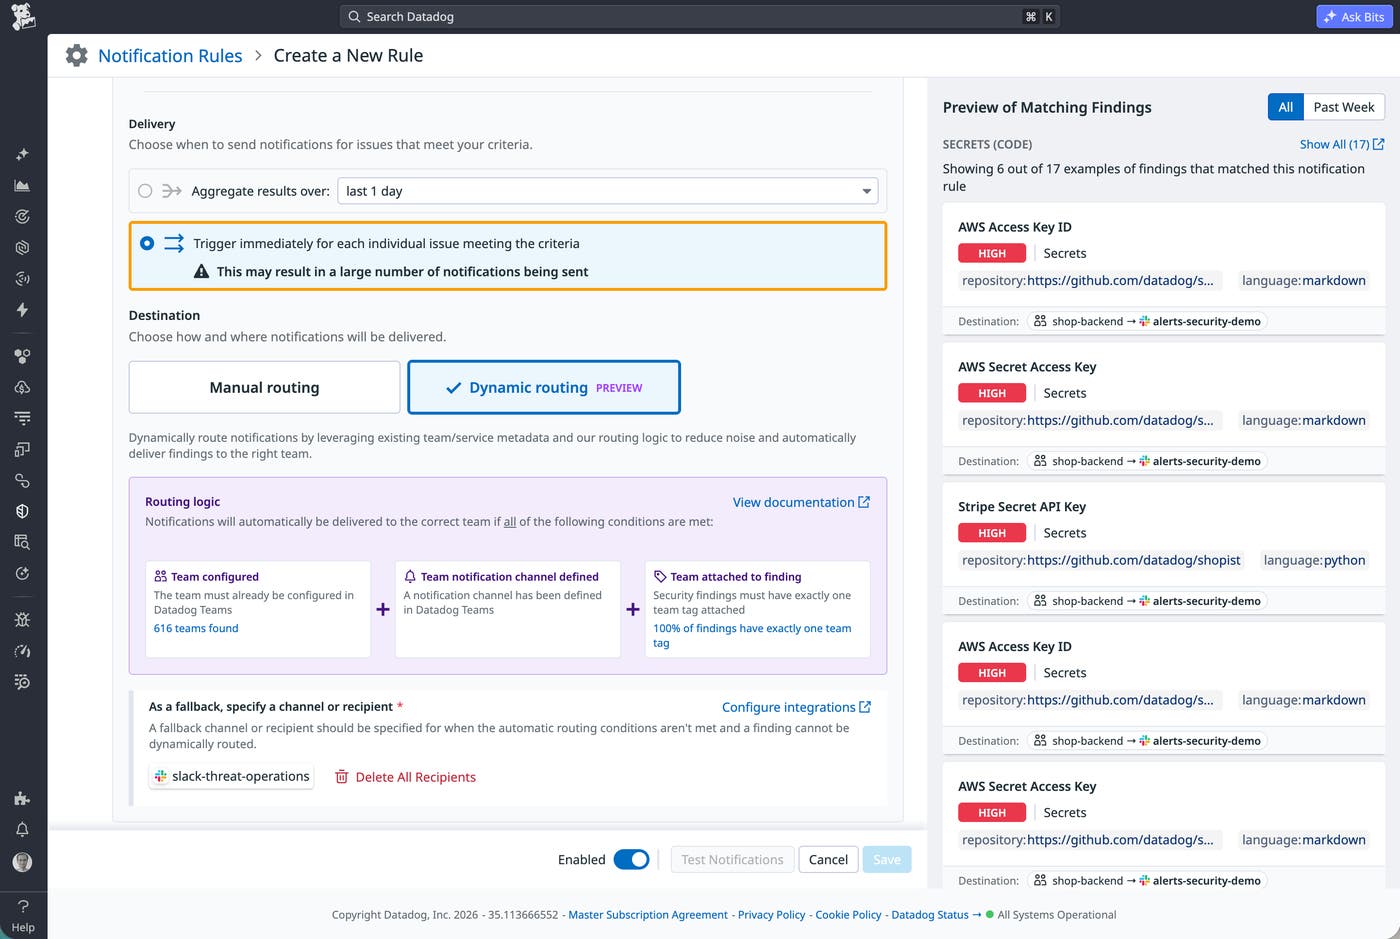Viewport: 1400px width, 939px height.
Task: Open the sparkles icon in sidebar
Action: click(22, 154)
